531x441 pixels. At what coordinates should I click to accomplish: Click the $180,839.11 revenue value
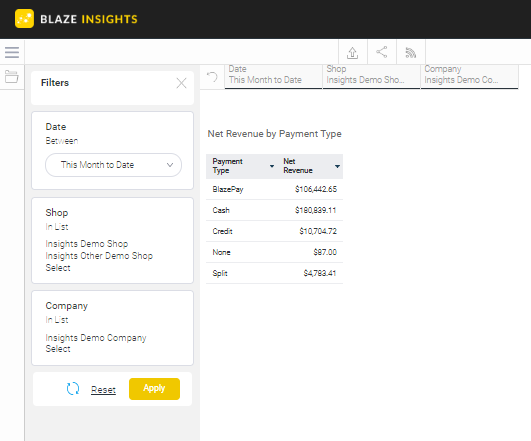pos(316,210)
